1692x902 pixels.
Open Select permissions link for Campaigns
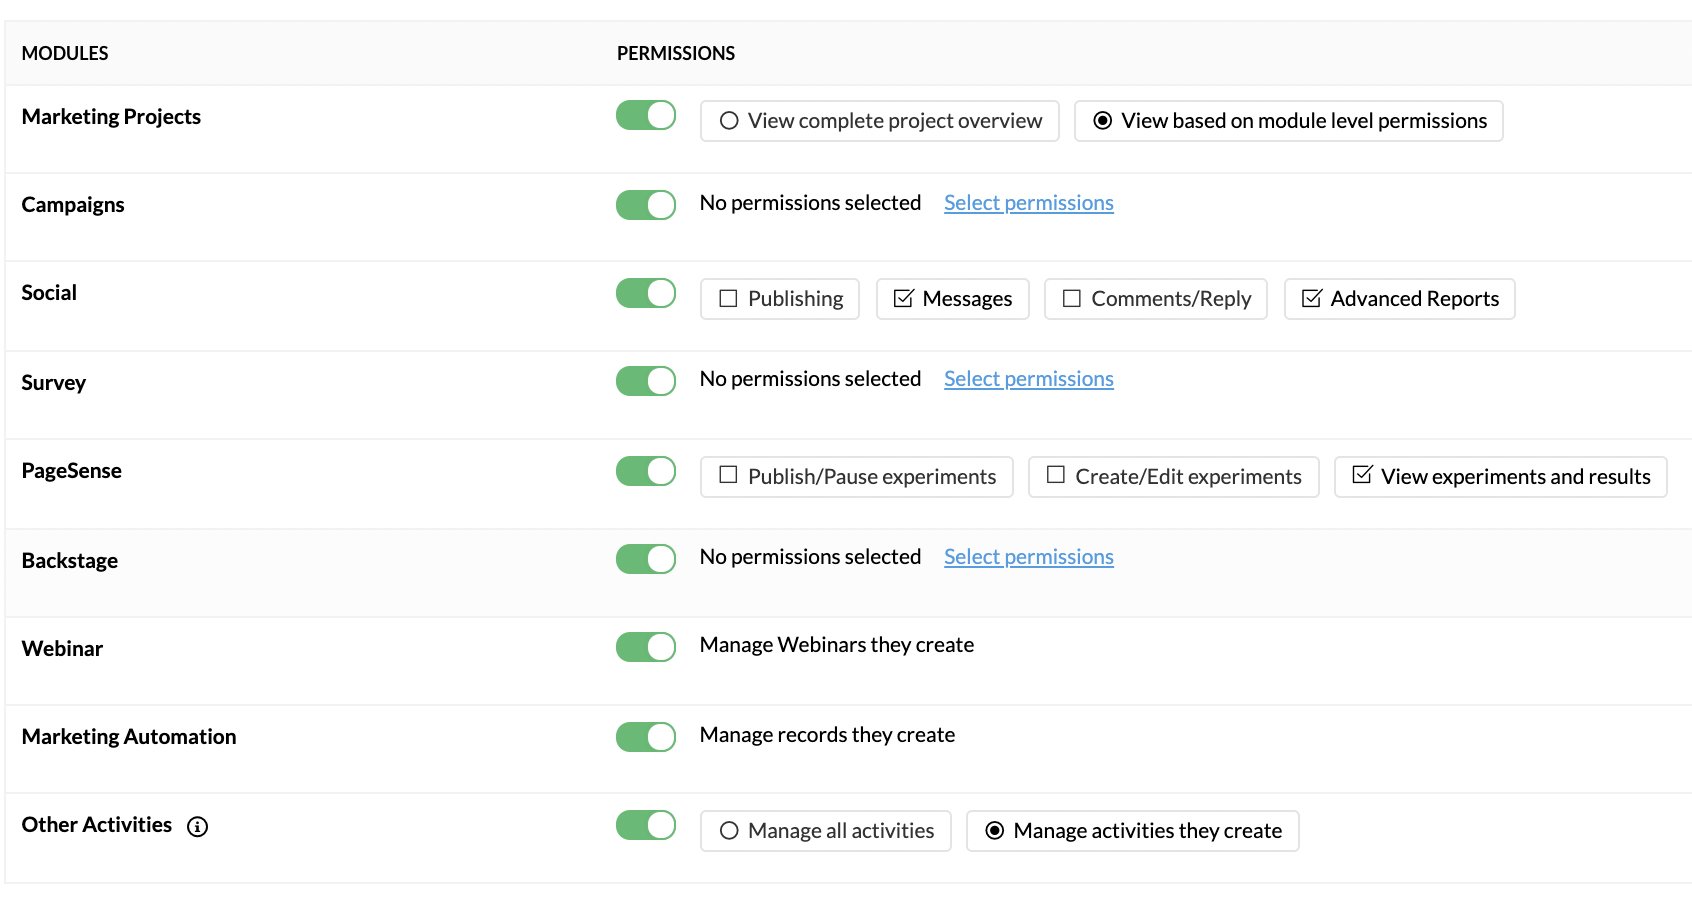point(1029,203)
